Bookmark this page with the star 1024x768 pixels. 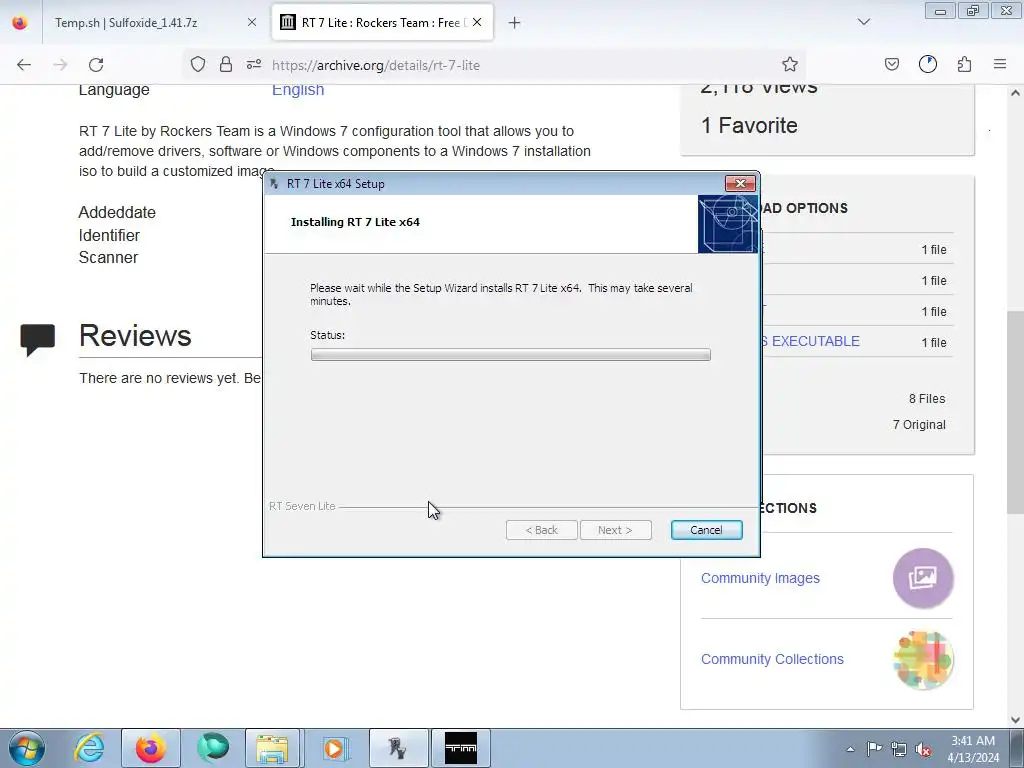click(790, 64)
